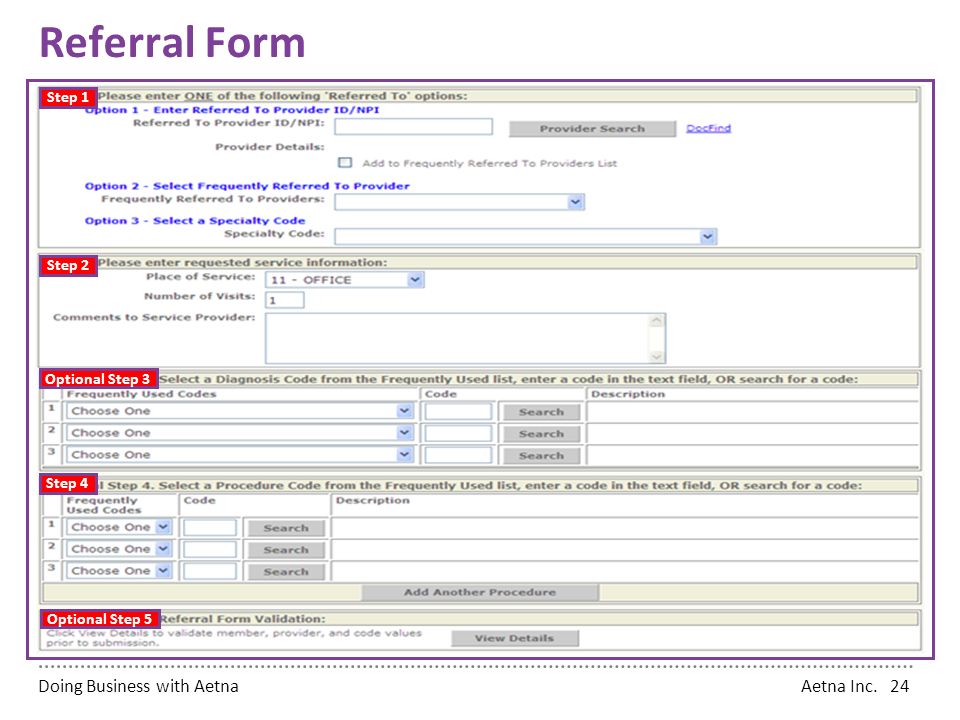Screen dimensions: 960x720
Task: Open procedure row 3 Choose One dropdown
Action: [x=119, y=571]
